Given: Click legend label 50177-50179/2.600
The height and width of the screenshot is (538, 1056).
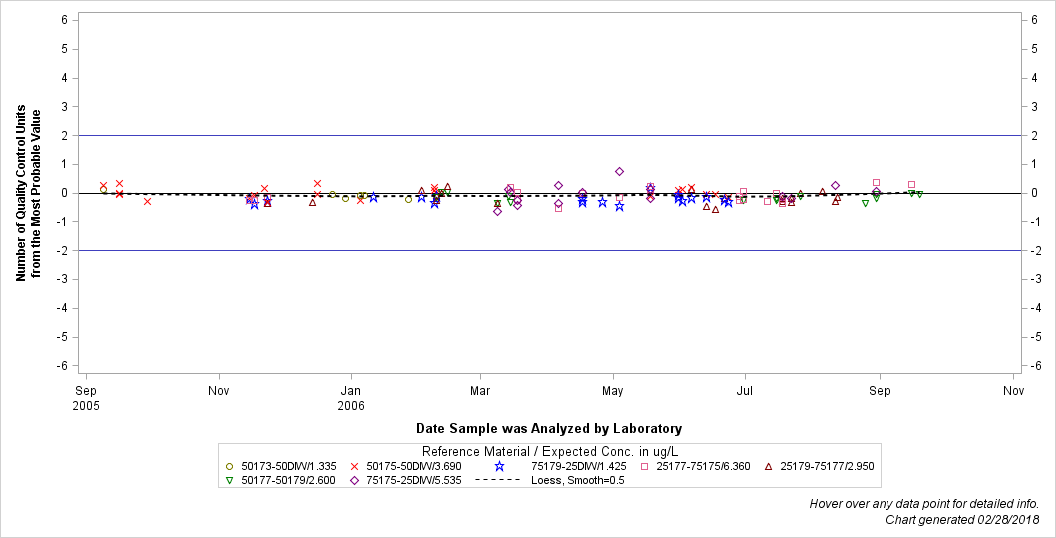Looking at the screenshot, I should 288,481.
